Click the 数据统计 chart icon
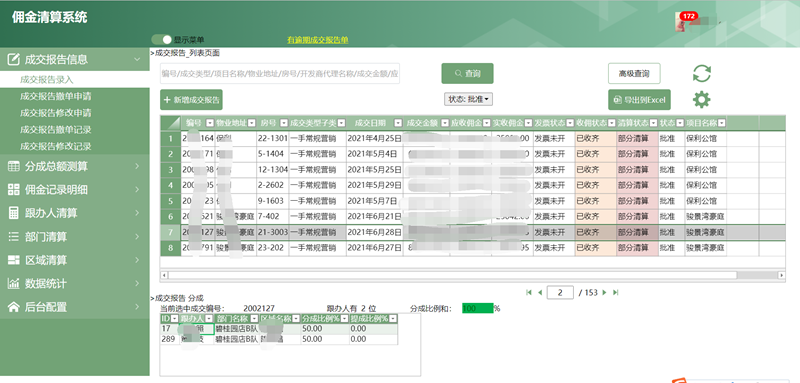The image size is (800, 383). tap(14, 284)
